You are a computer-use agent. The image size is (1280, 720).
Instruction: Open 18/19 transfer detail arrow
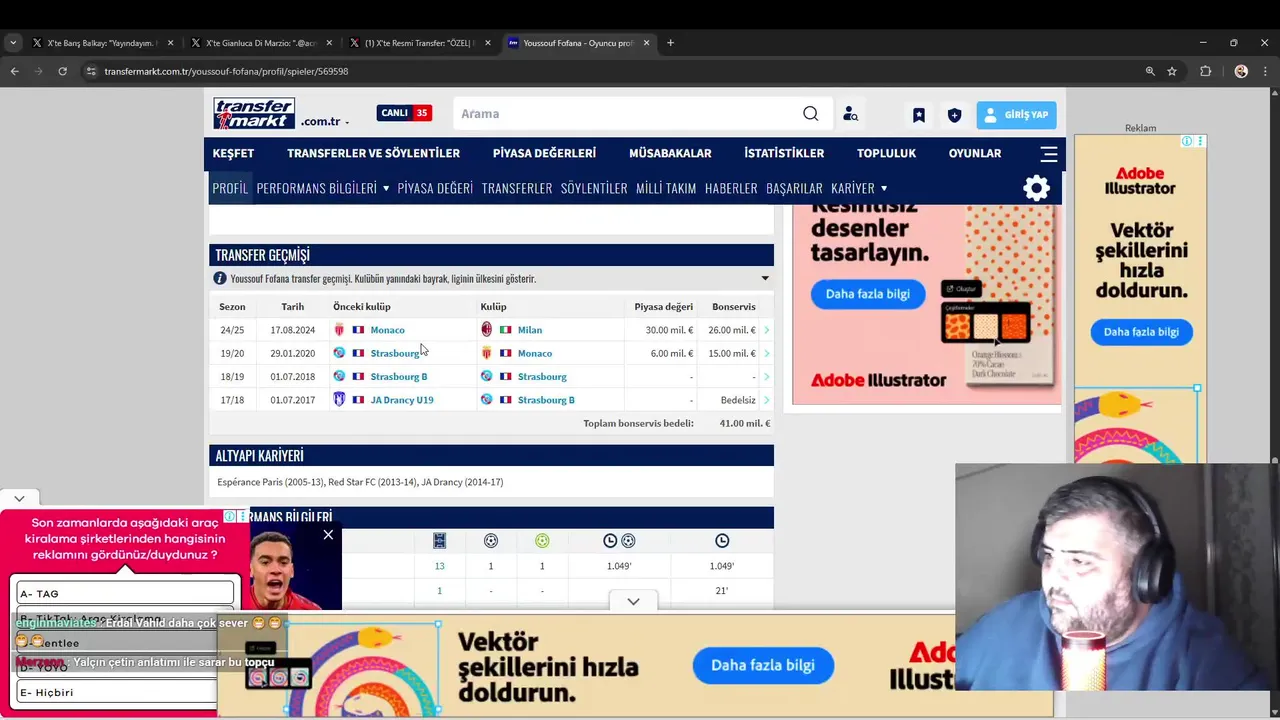pos(767,376)
